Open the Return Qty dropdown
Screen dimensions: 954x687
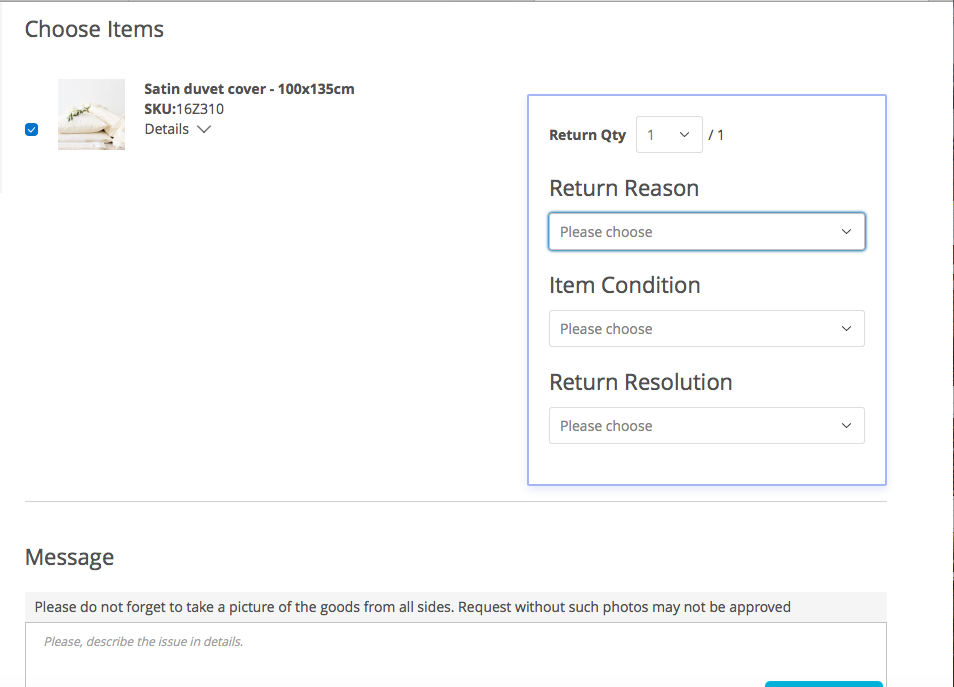669,134
